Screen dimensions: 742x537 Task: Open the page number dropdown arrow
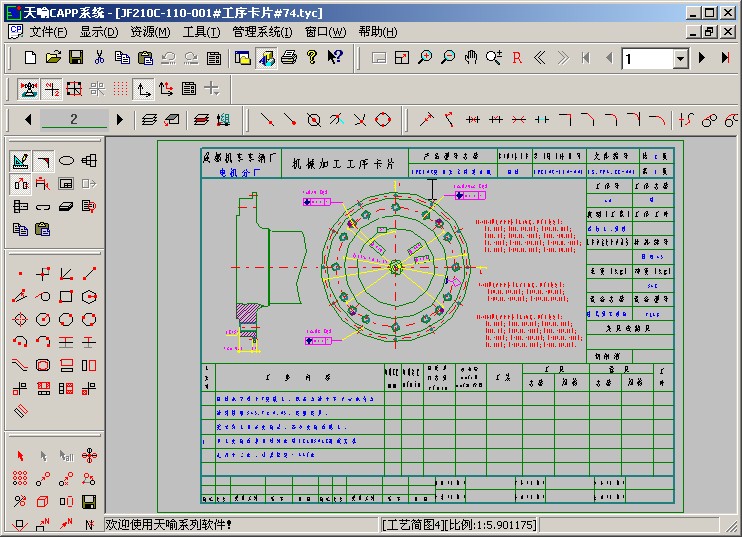tap(680, 59)
